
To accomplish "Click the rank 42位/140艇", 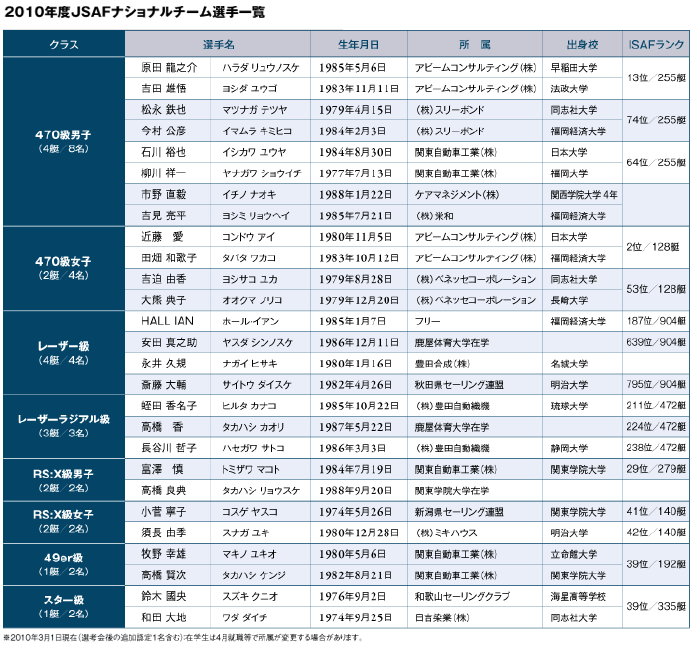I will click(x=656, y=533).
